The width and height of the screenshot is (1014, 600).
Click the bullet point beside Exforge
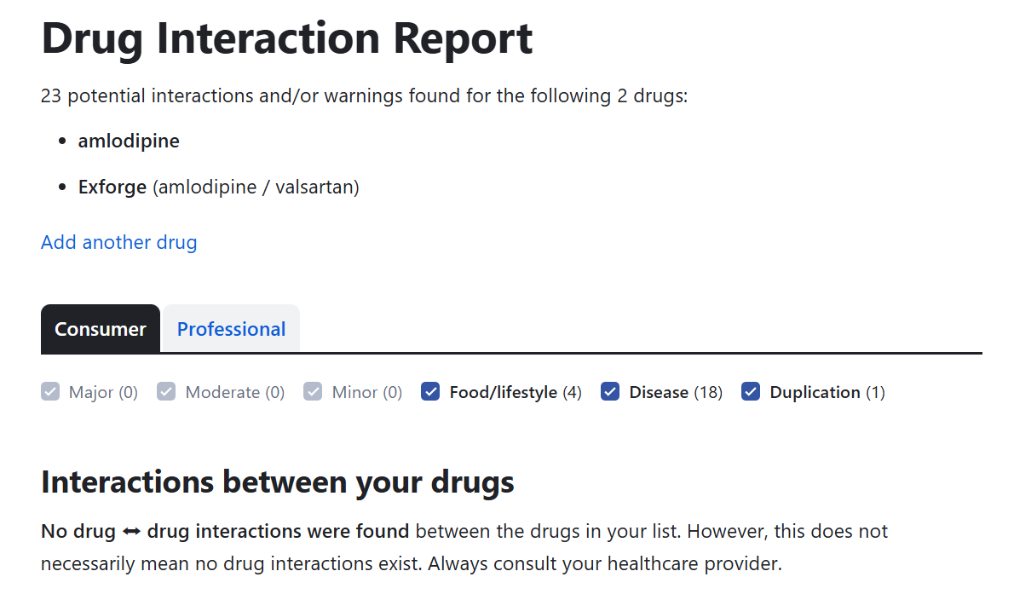63,187
